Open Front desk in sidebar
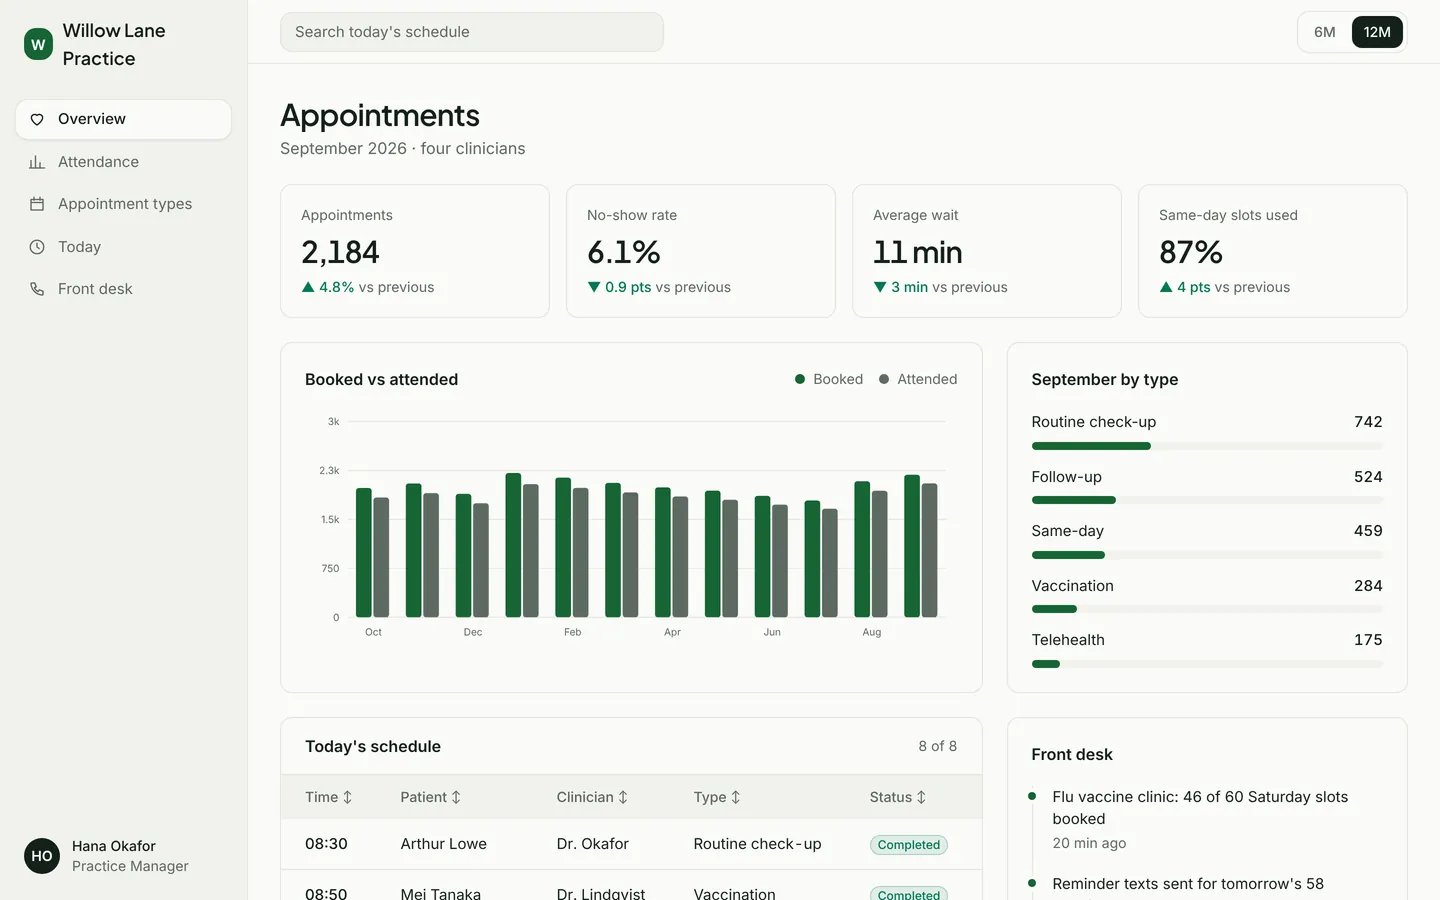This screenshot has height=900, width=1440. click(123, 289)
